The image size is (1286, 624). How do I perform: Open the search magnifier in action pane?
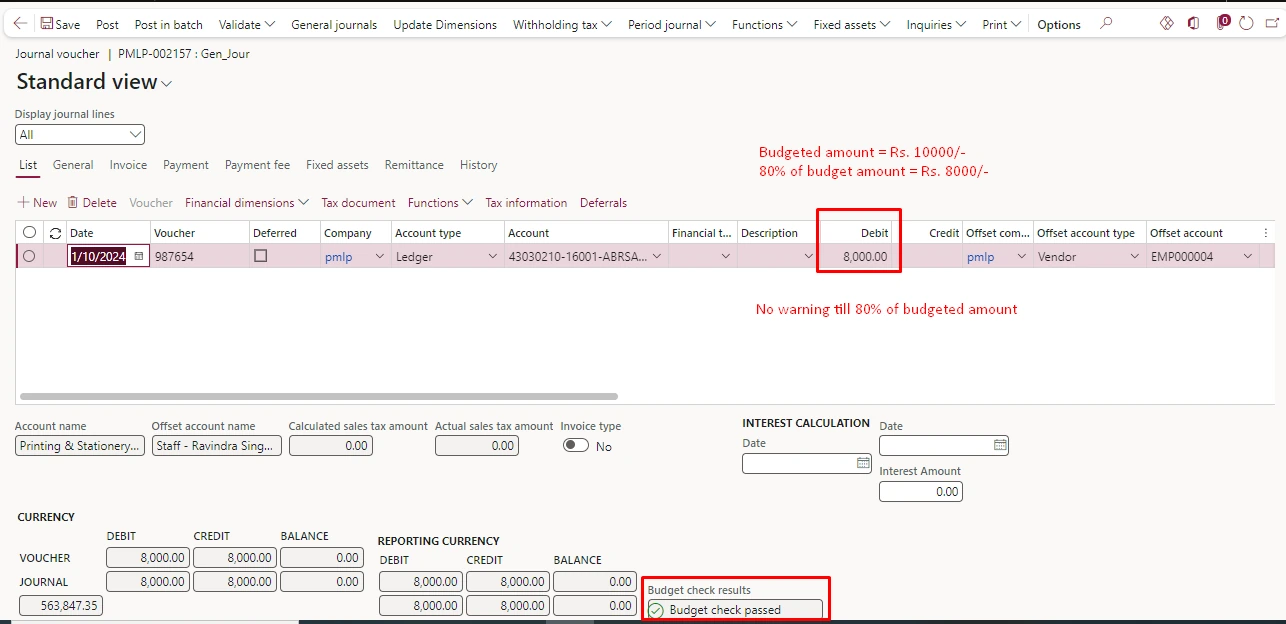pos(1106,23)
